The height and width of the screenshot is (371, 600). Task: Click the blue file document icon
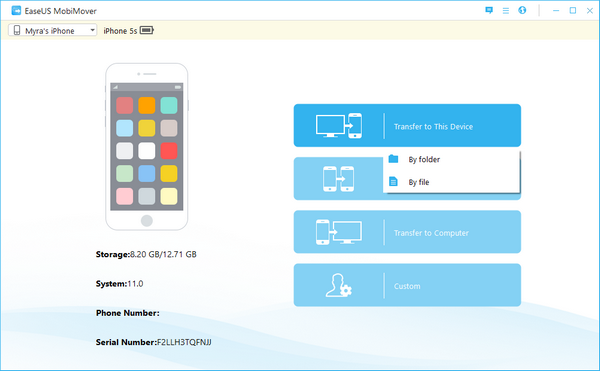tap(393, 181)
